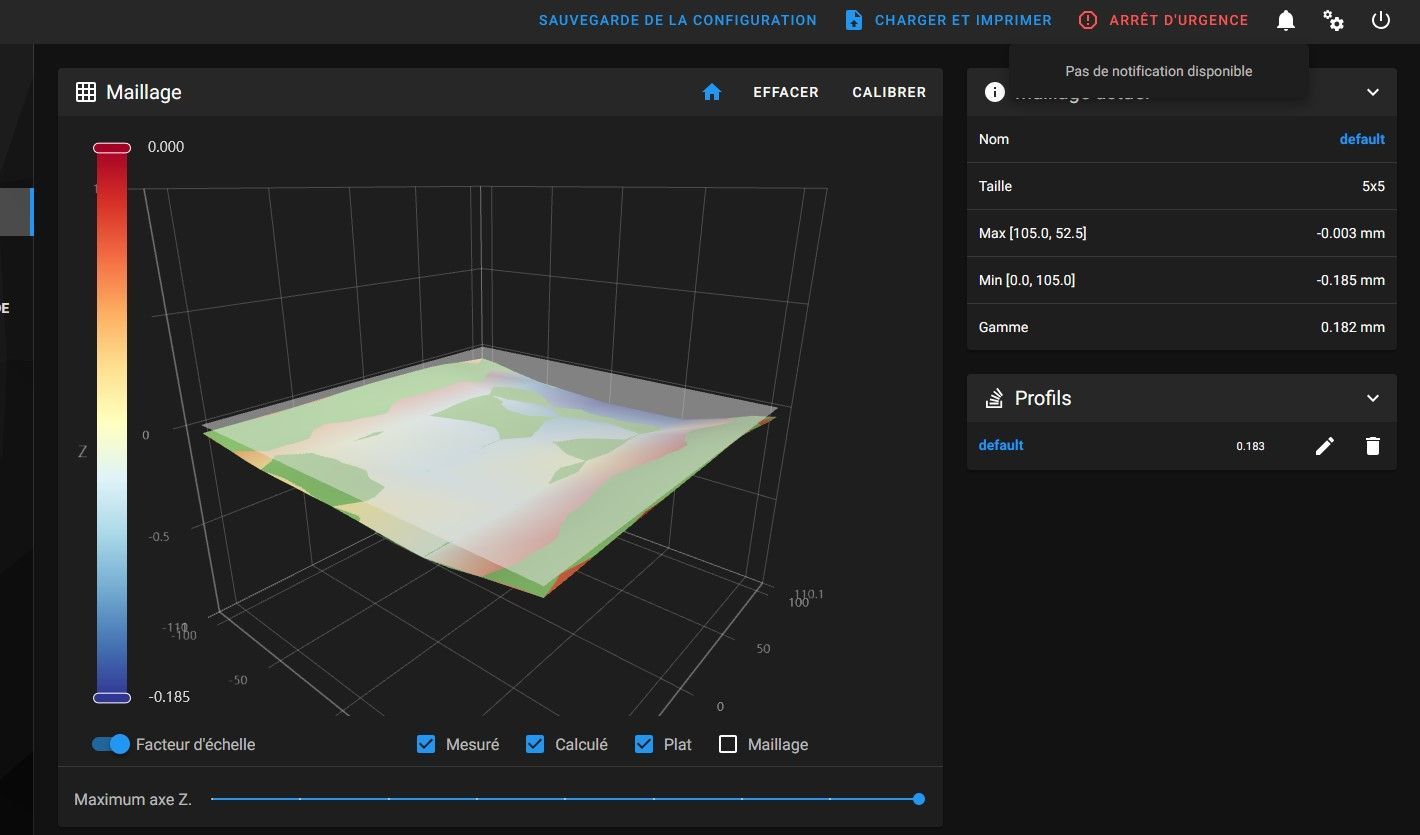Image resolution: width=1420 pixels, height=835 pixels.
Task: Click the home reset view icon
Action: point(712,92)
